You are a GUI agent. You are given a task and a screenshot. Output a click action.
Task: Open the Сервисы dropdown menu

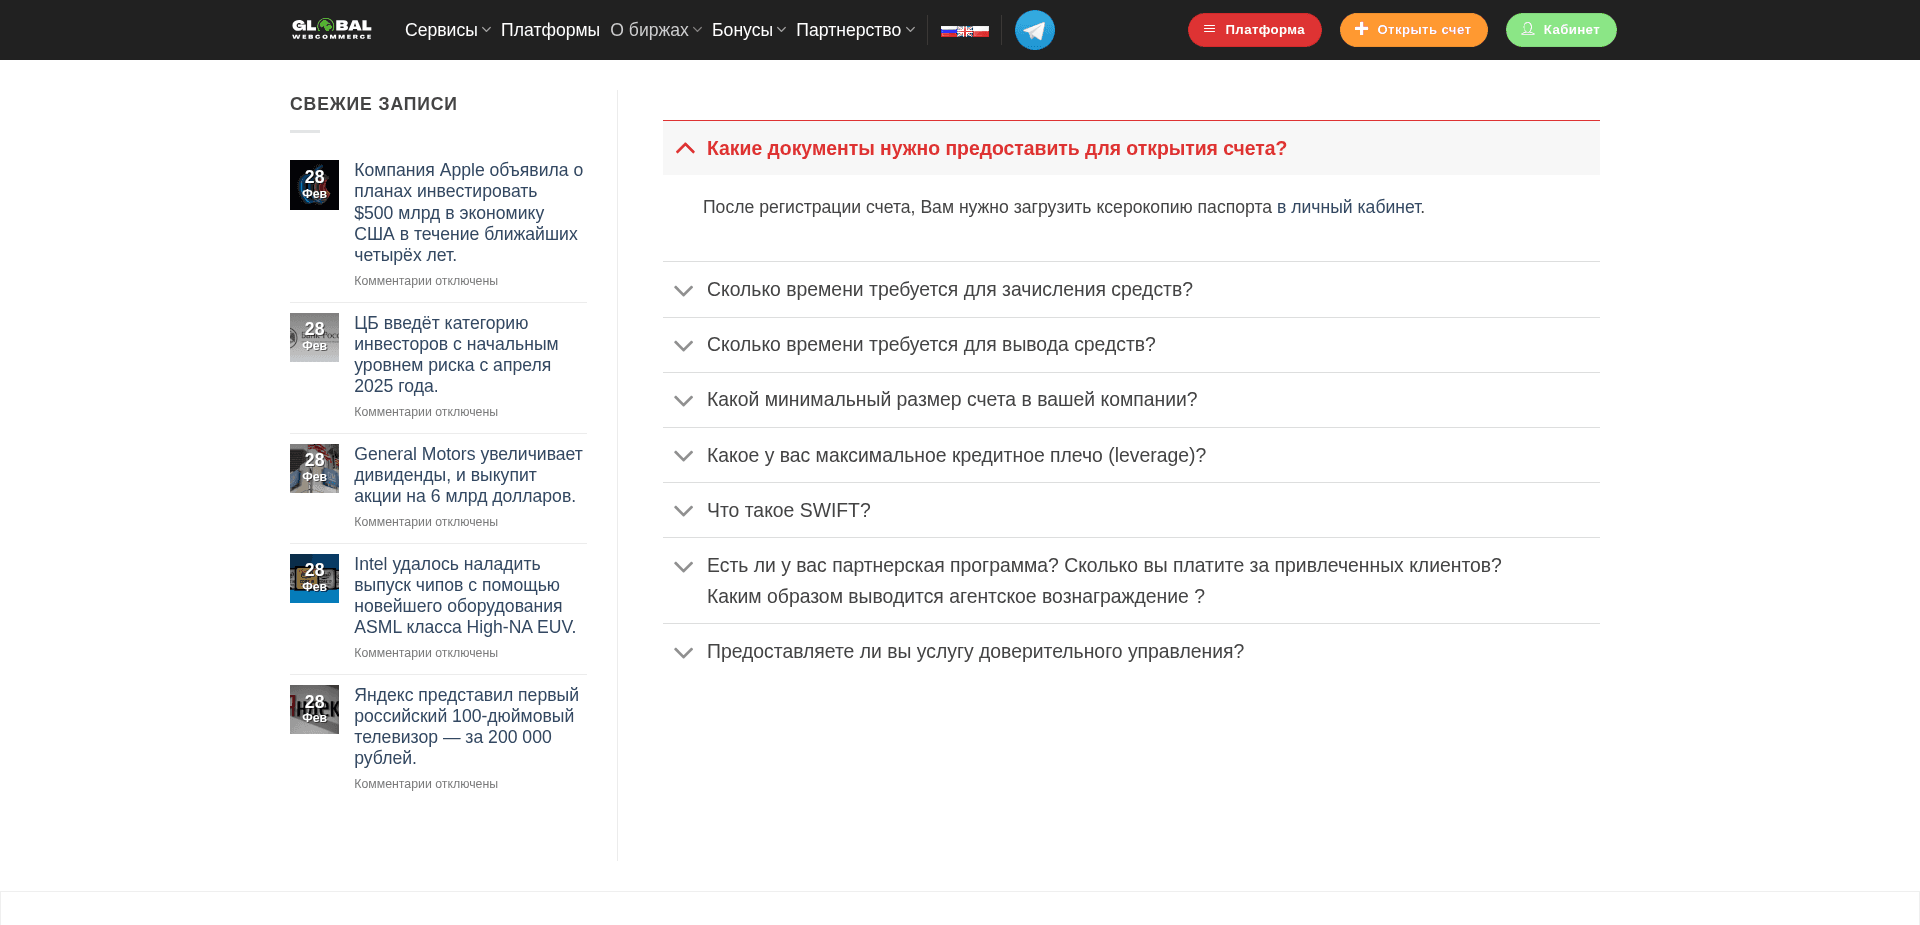click(x=442, y=30)
